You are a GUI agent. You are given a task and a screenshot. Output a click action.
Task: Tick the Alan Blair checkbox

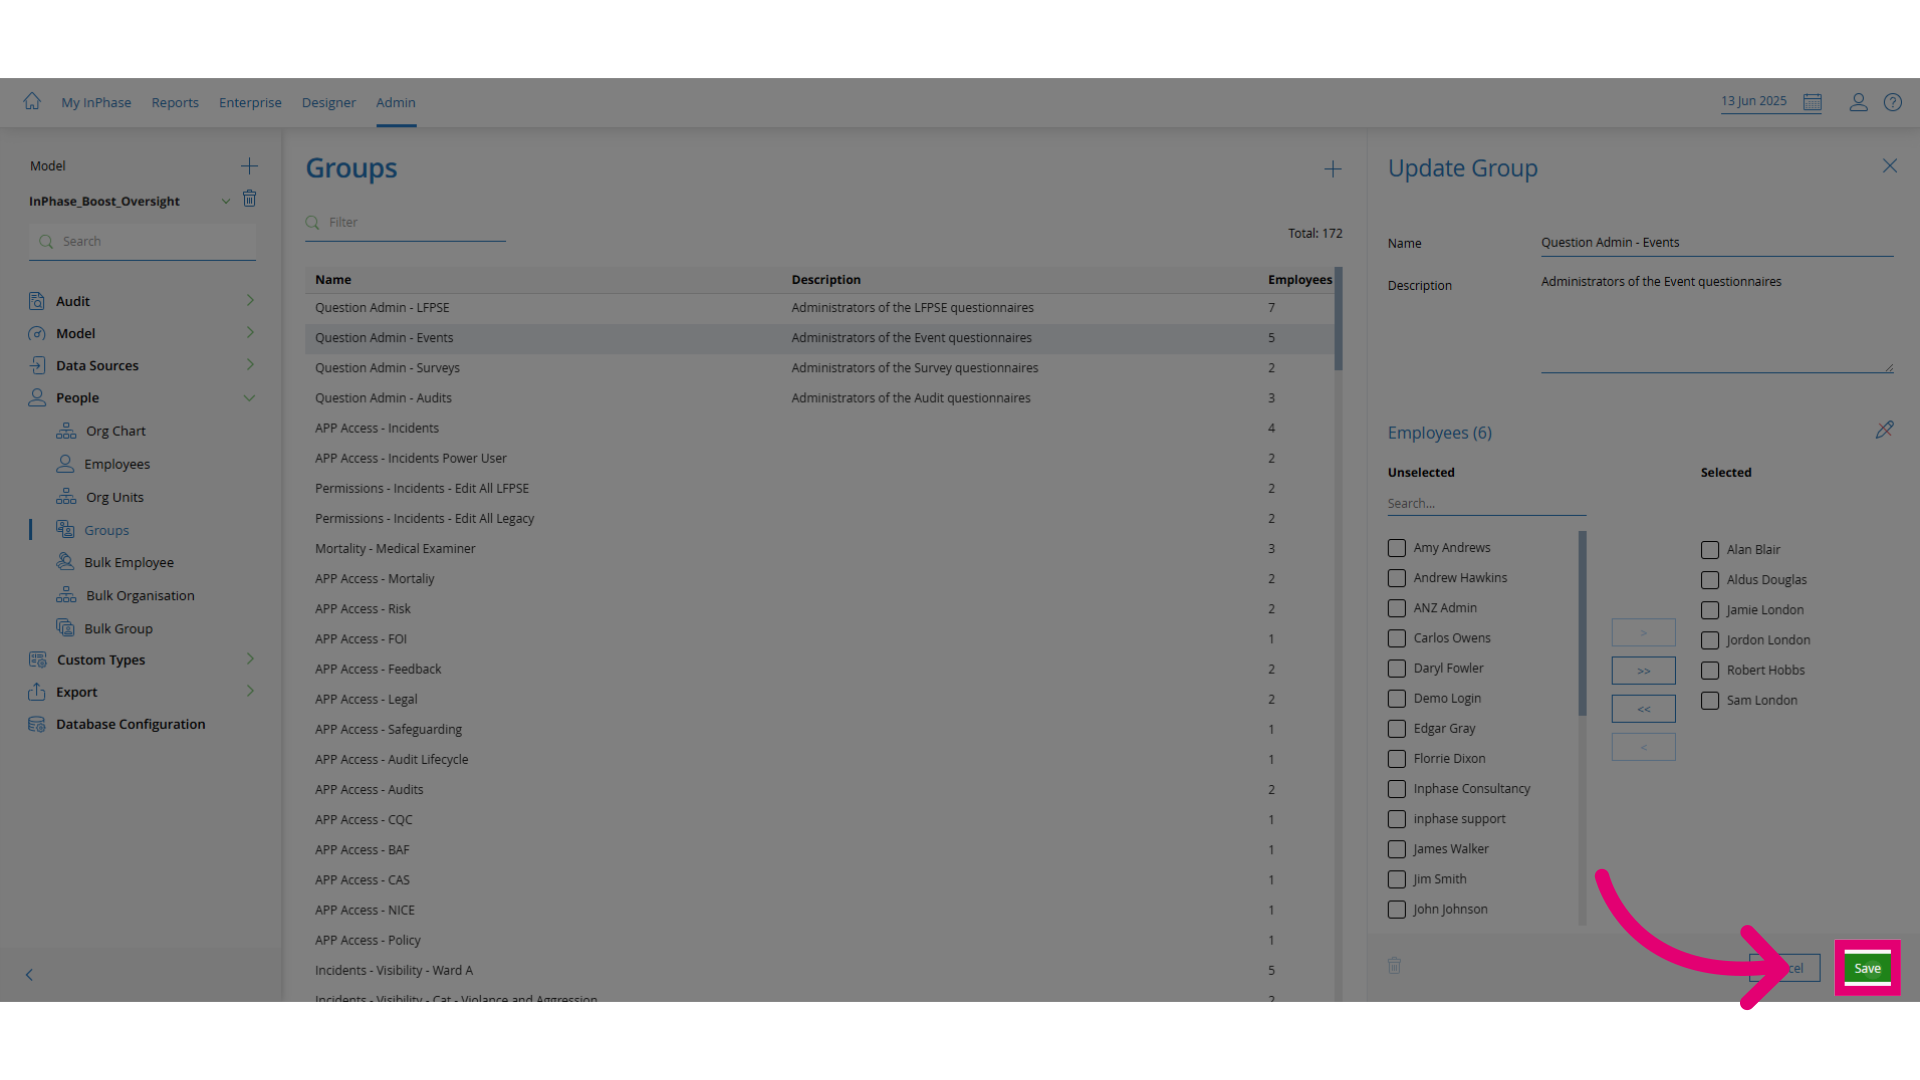coord(1710,550)
